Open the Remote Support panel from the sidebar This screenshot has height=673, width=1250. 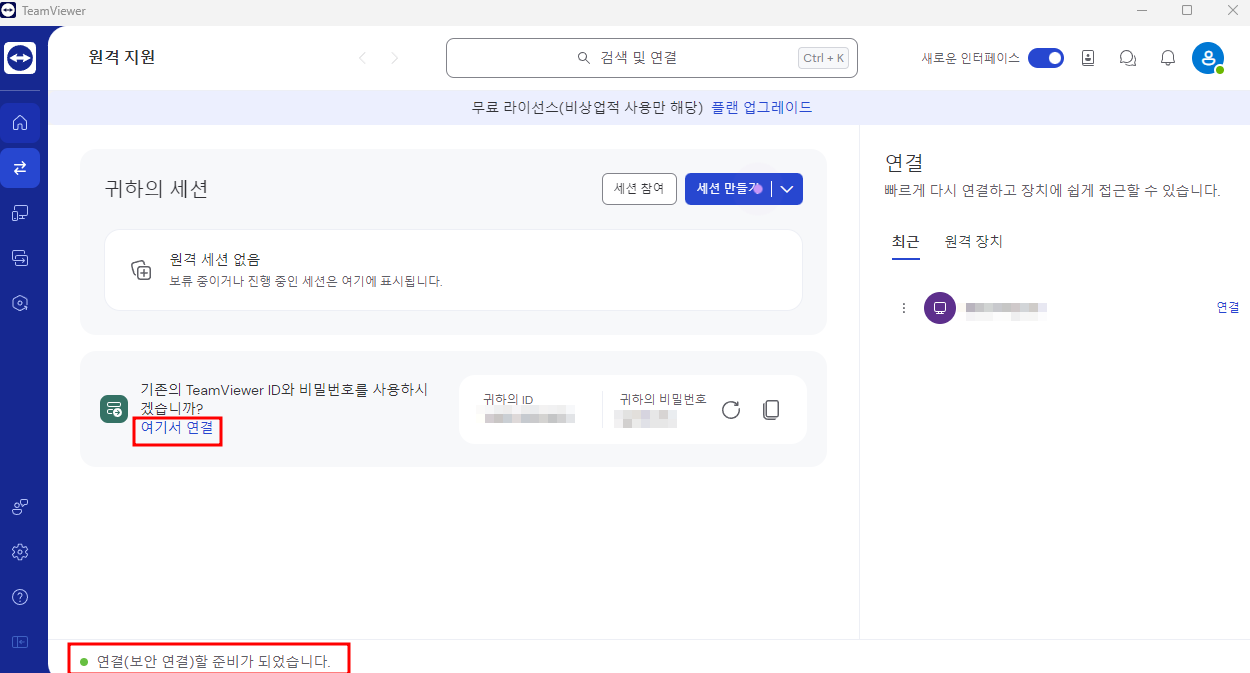click(20, 168)
